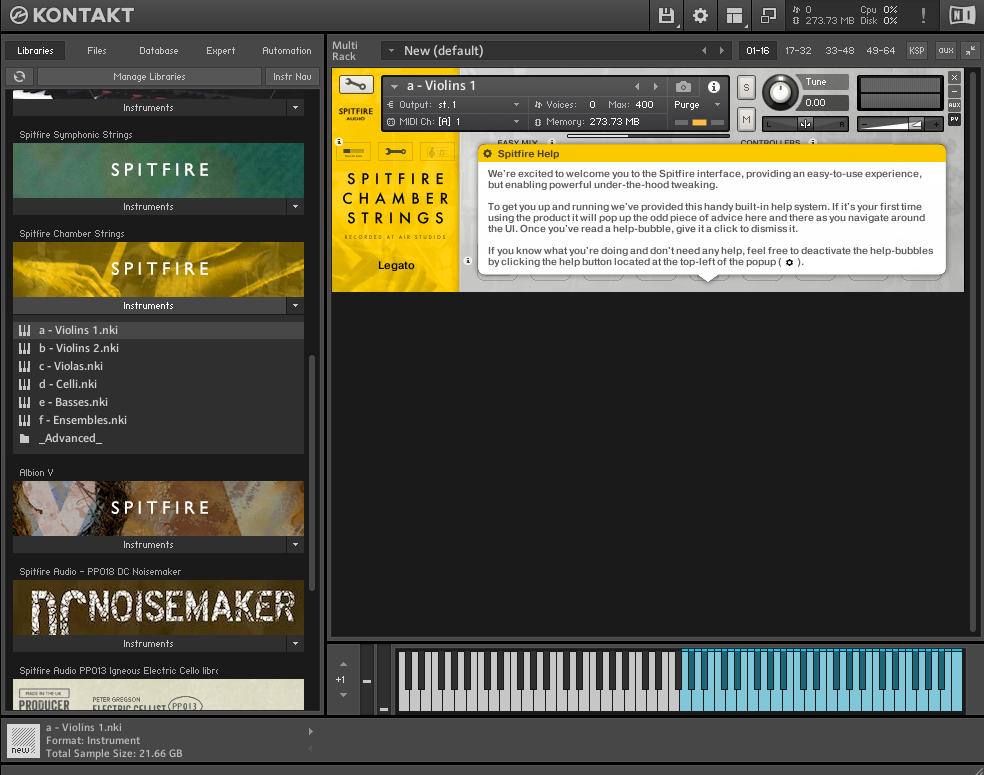The height and width of the screenshot is (775, 984).
Task: Open Spitfire ostinatum notes icon
Action: [x=437, y=152]
